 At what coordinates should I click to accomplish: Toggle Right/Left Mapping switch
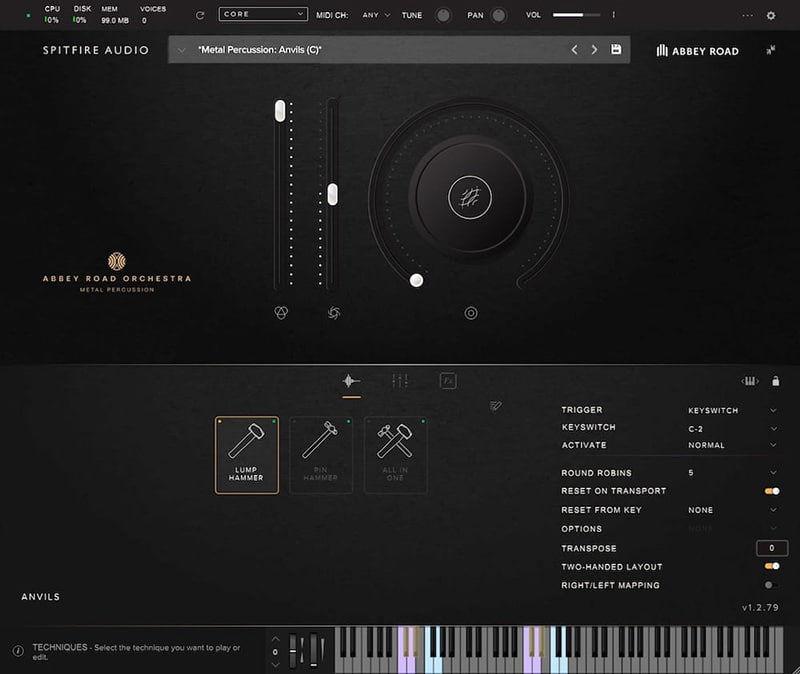click(x=771, y=585)
